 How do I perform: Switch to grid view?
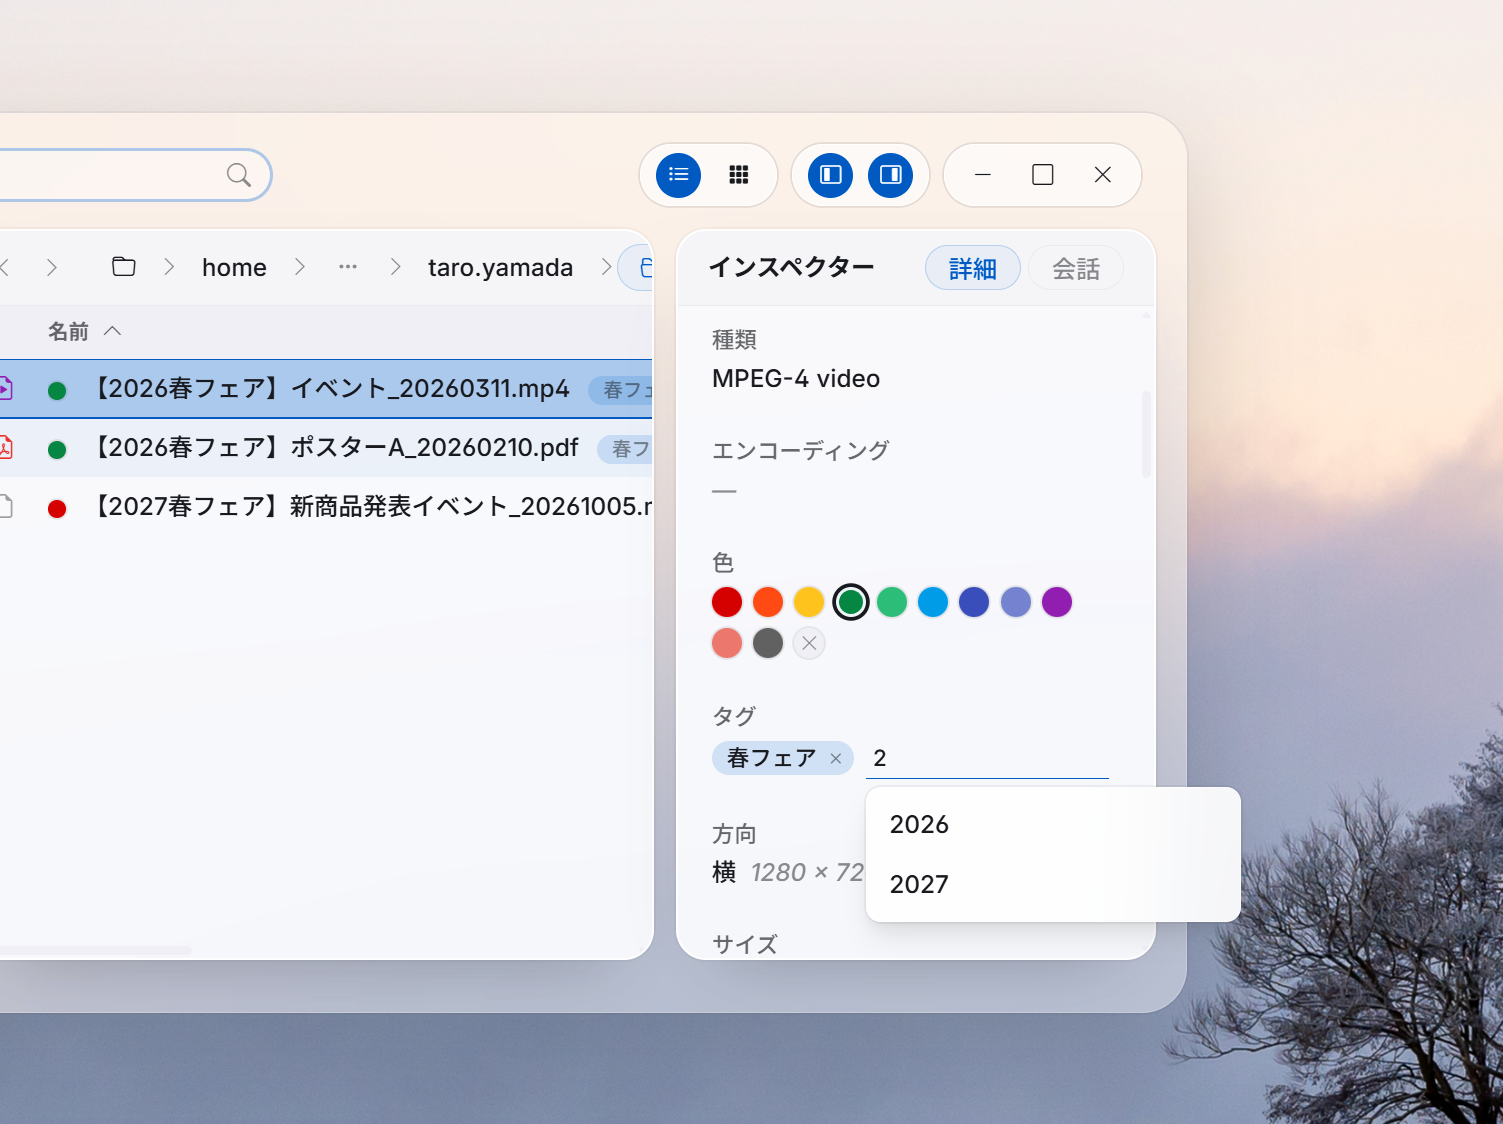point(739,175)
